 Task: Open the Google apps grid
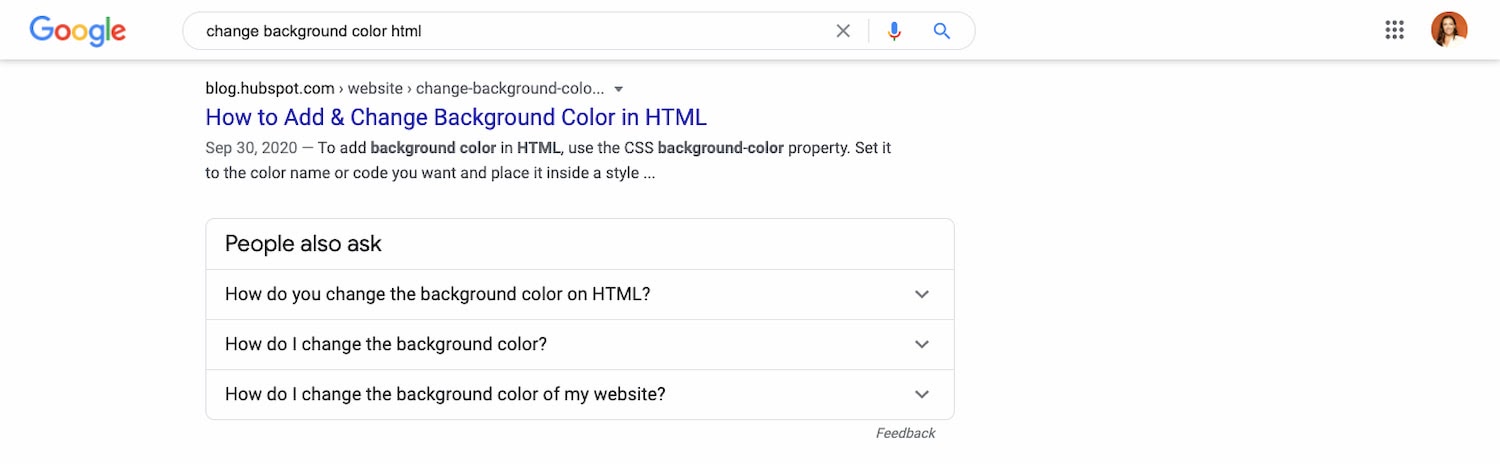[1395, 30]
